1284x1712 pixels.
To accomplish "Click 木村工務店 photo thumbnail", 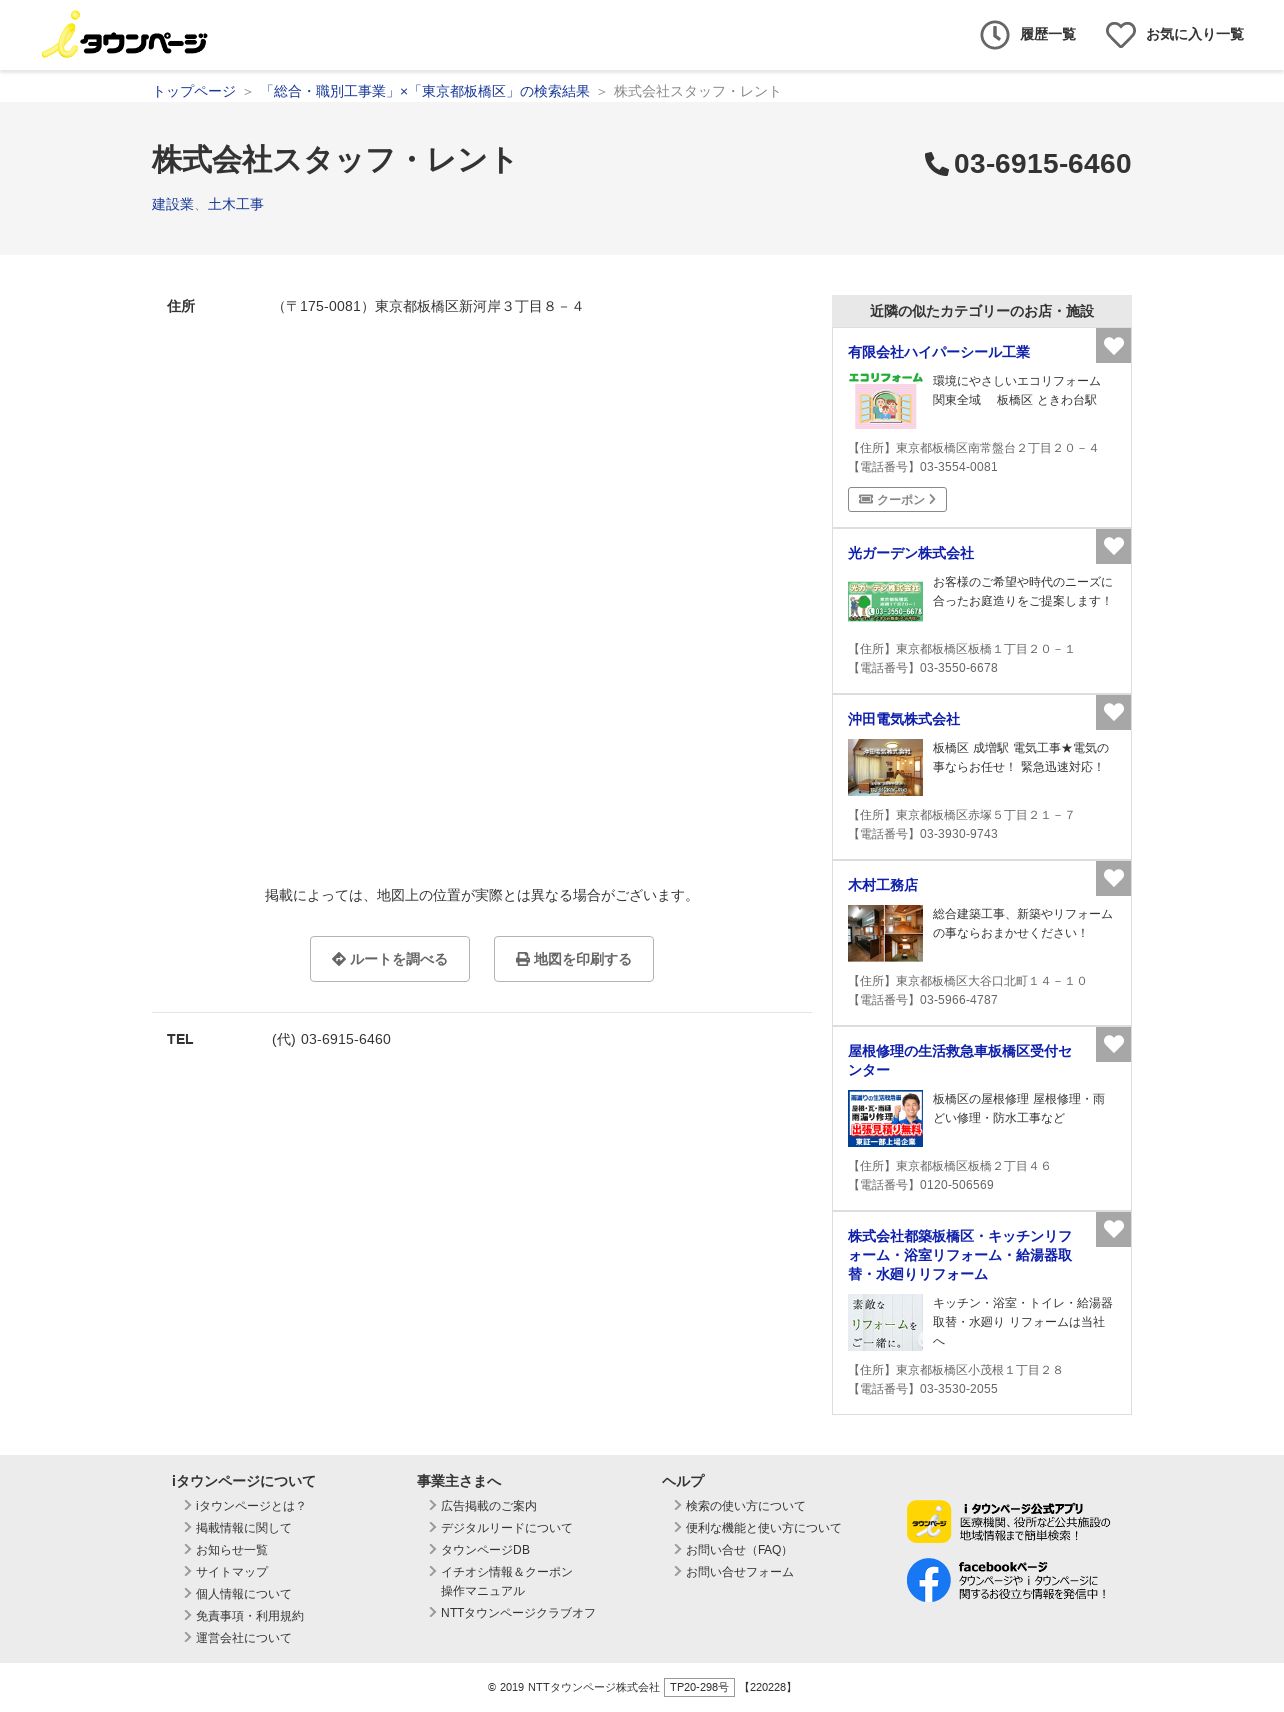I will point(885,933).
